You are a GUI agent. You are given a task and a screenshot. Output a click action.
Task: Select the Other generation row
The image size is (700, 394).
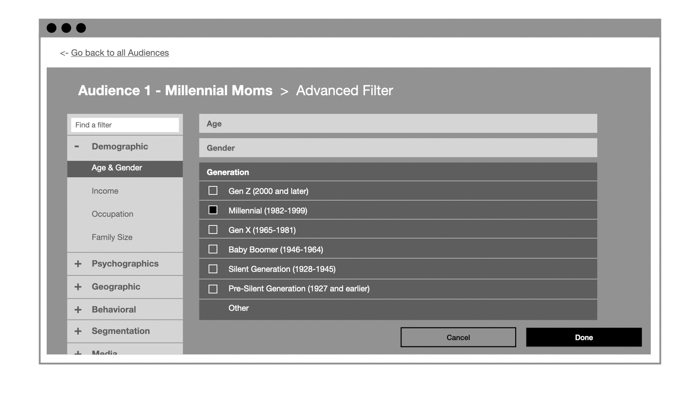(398, 309)
